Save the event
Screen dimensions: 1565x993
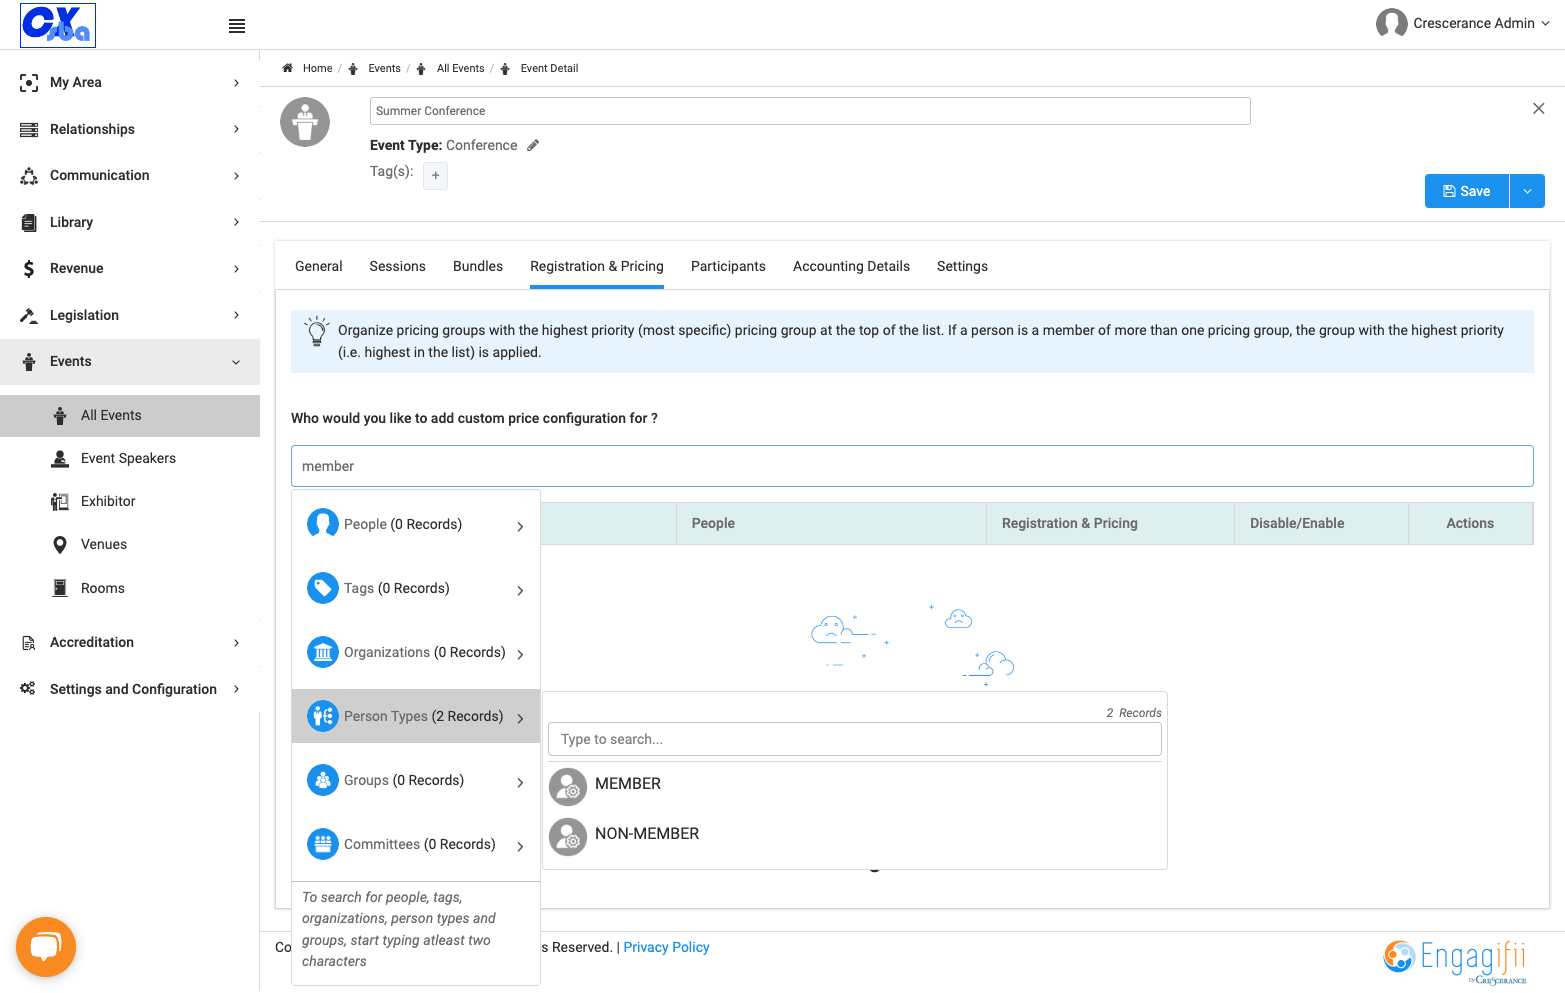pos(1467,191)
